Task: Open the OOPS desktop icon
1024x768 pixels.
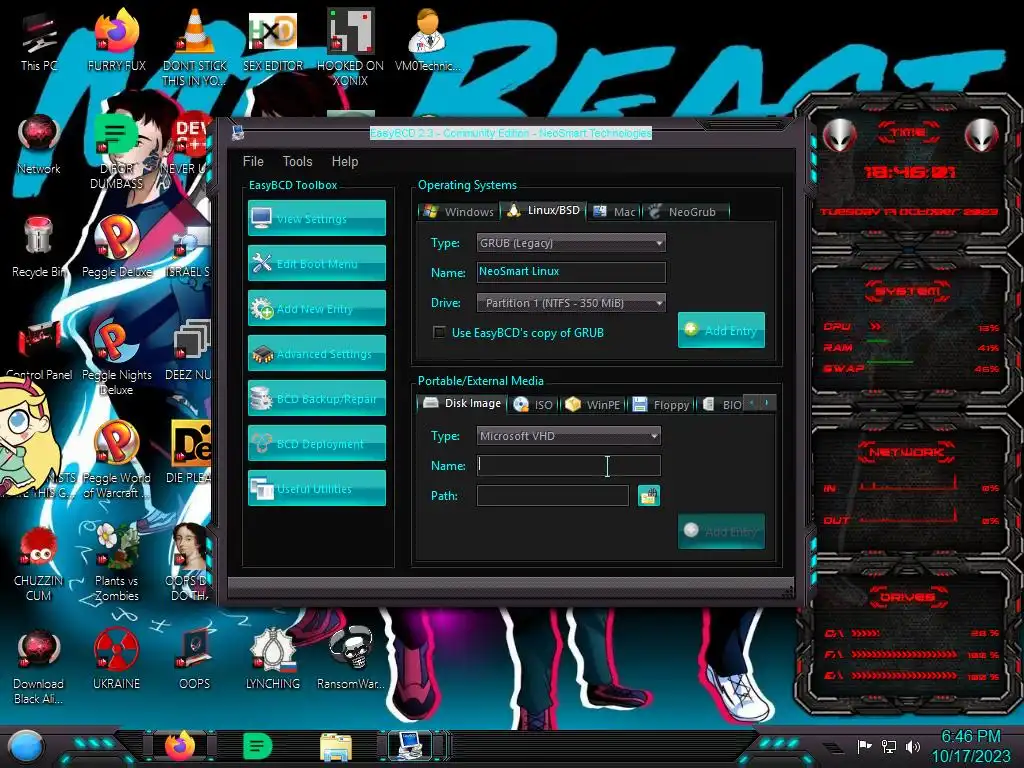Action: 195,660
